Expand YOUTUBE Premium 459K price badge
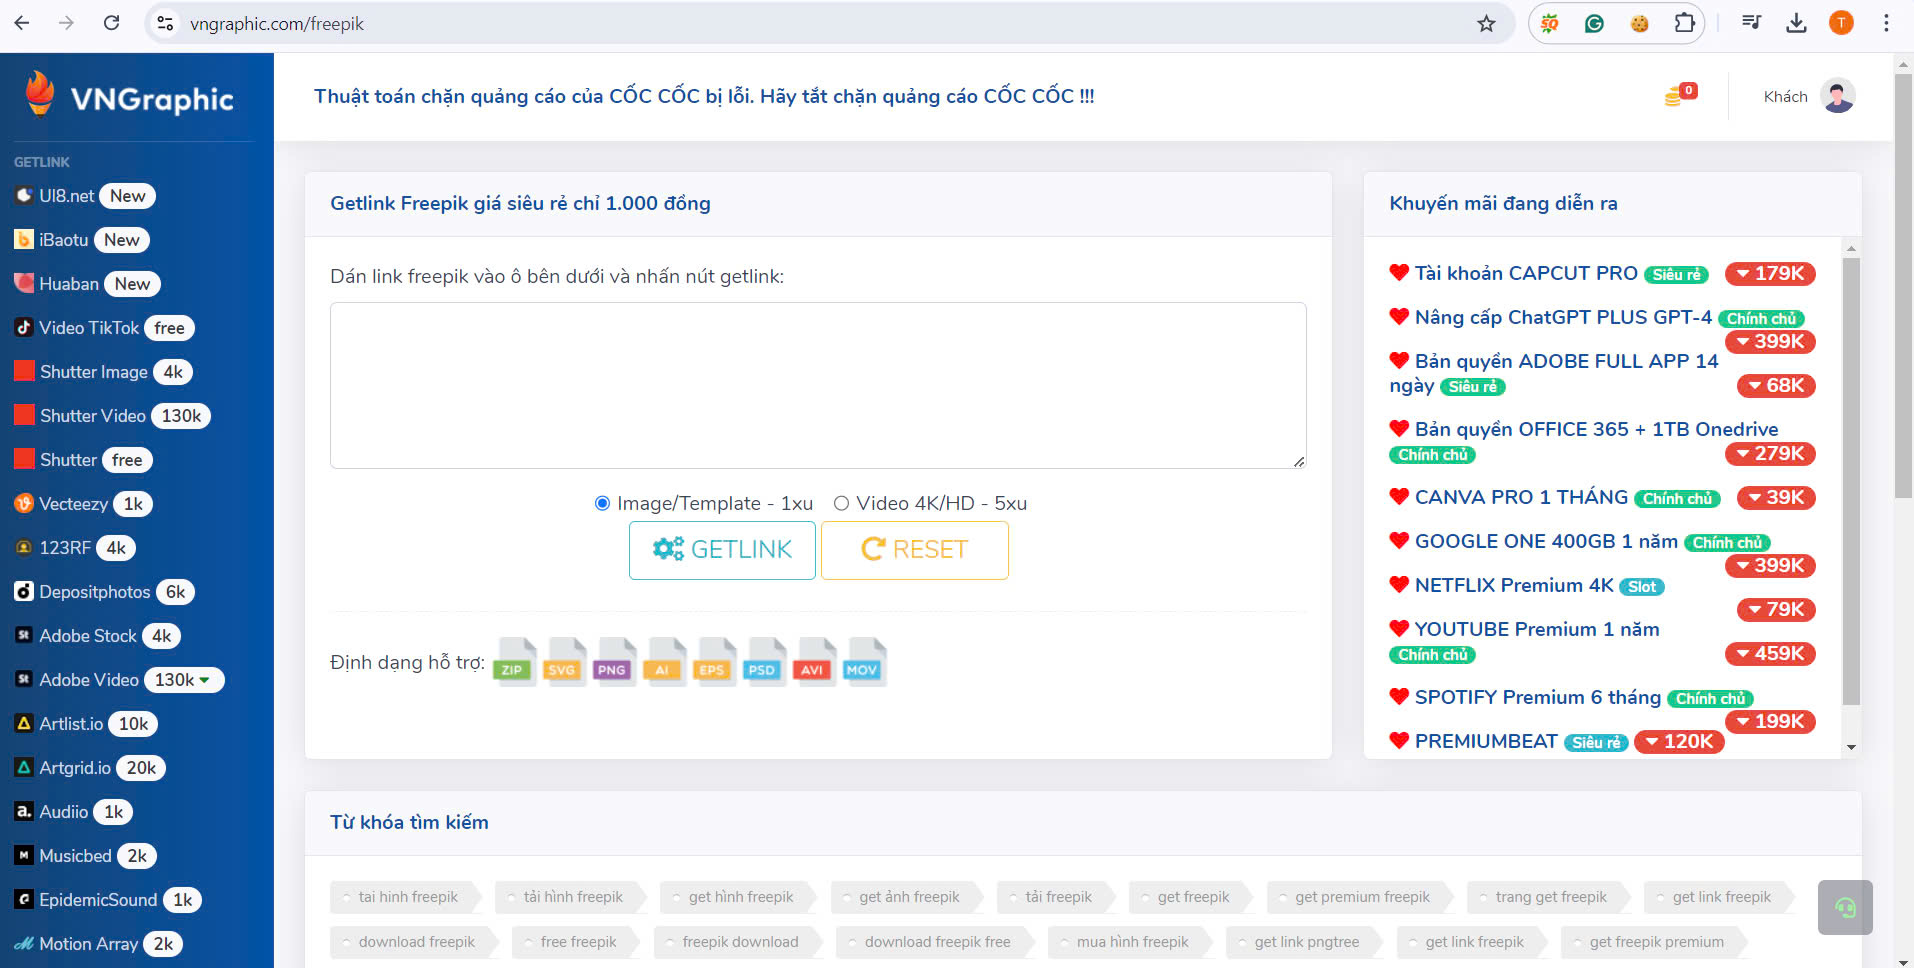 1770,654
